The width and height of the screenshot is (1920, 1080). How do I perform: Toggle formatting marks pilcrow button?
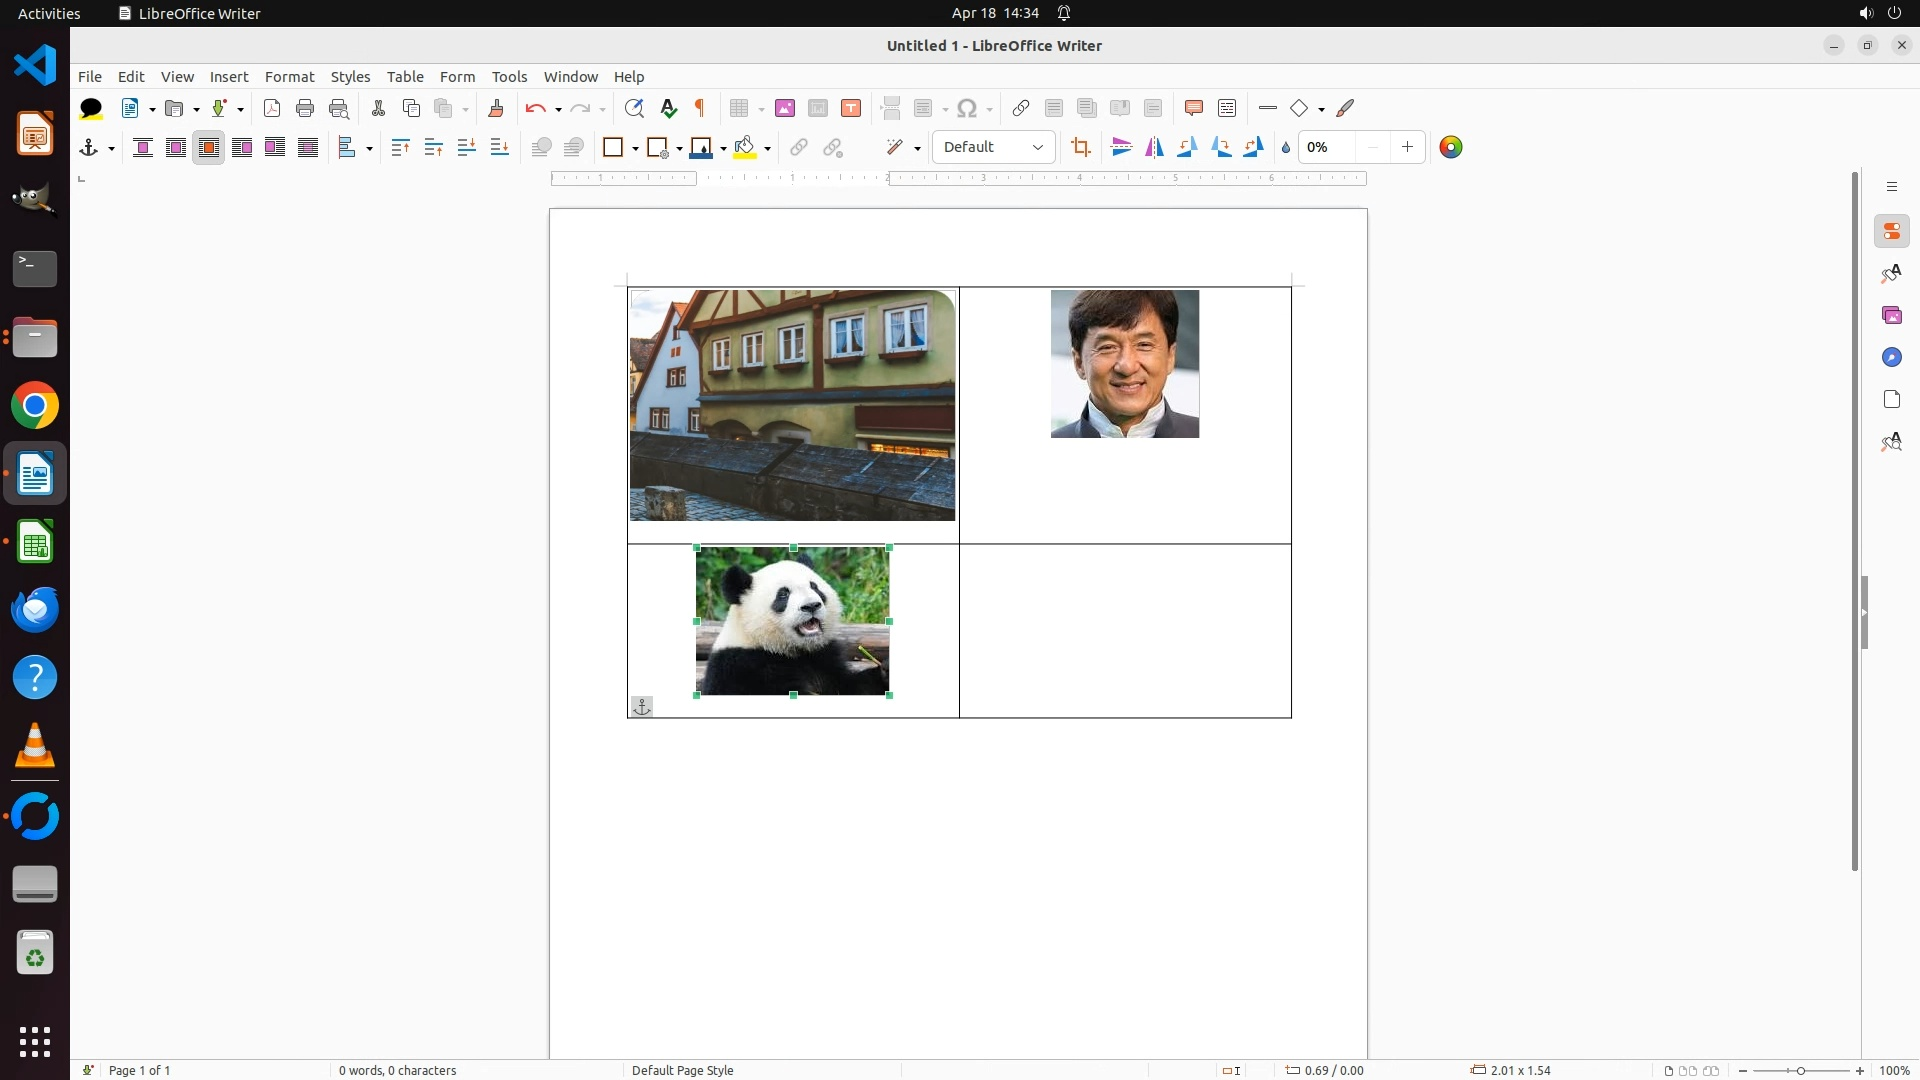tap(700, 108)
